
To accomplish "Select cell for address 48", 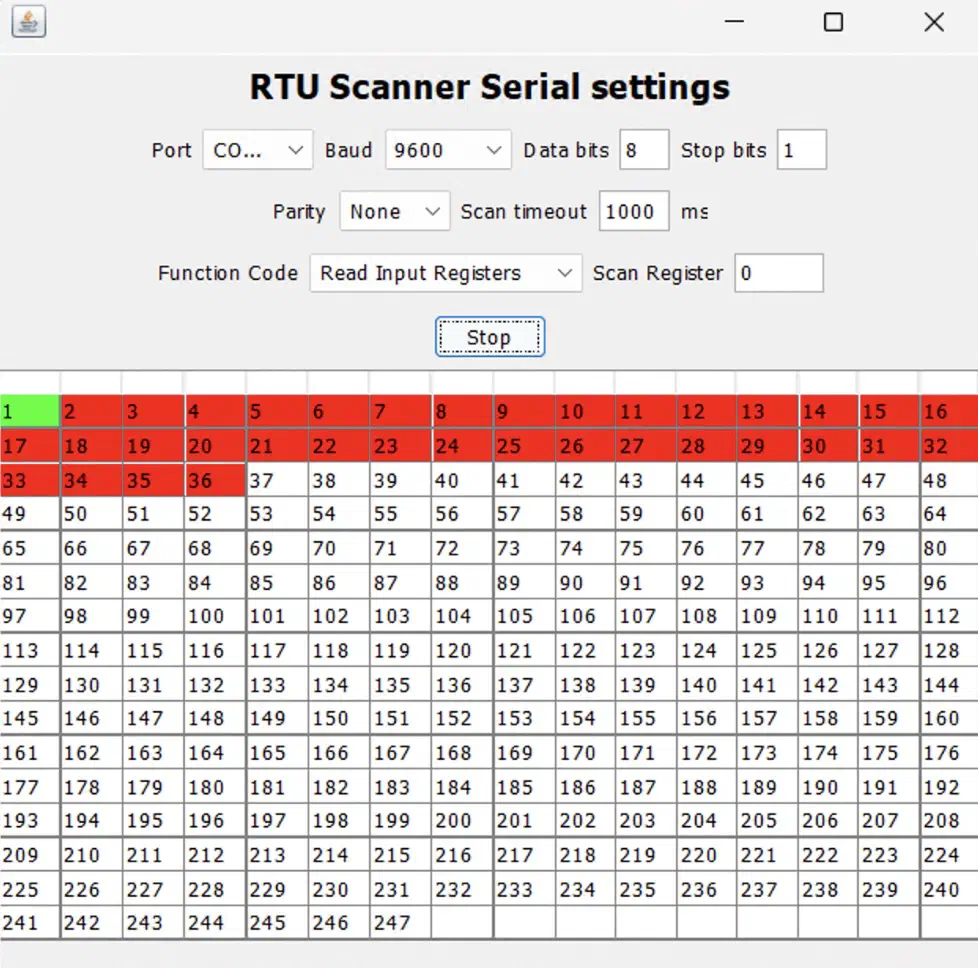I will tap(949, 480).
